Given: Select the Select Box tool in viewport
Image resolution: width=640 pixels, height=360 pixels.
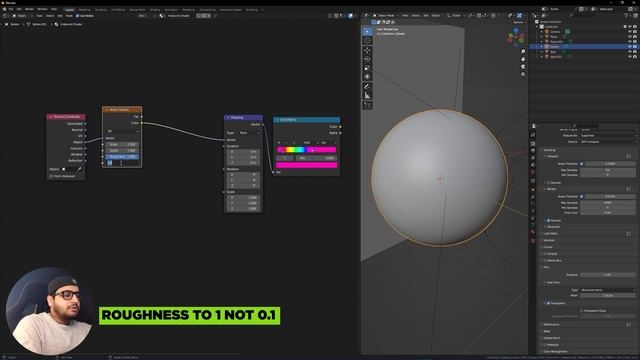Looking at the screenshot, I should click(x=367, y=31).
